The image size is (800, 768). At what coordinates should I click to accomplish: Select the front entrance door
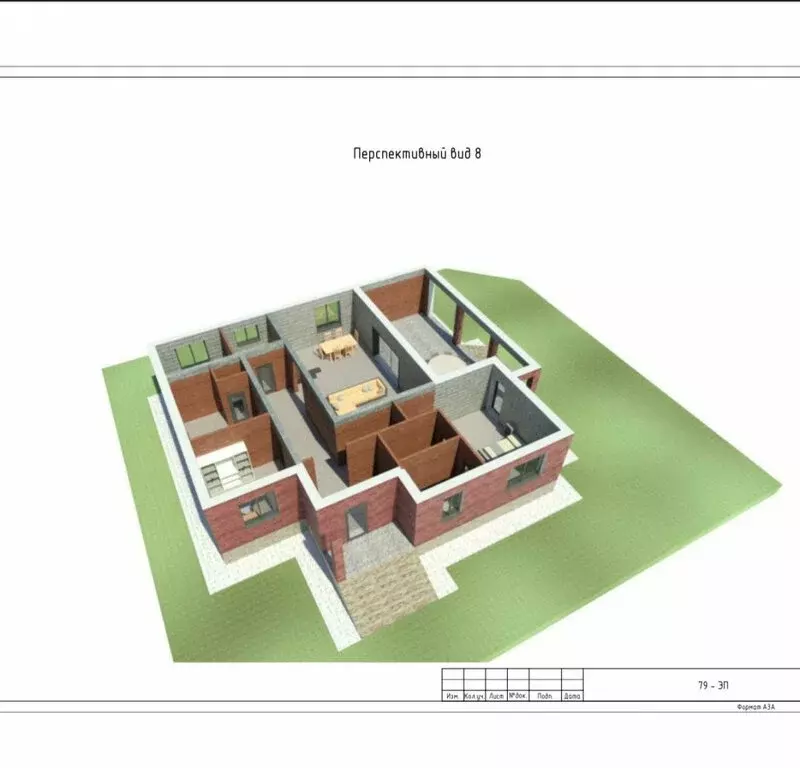tap(355, 523)
